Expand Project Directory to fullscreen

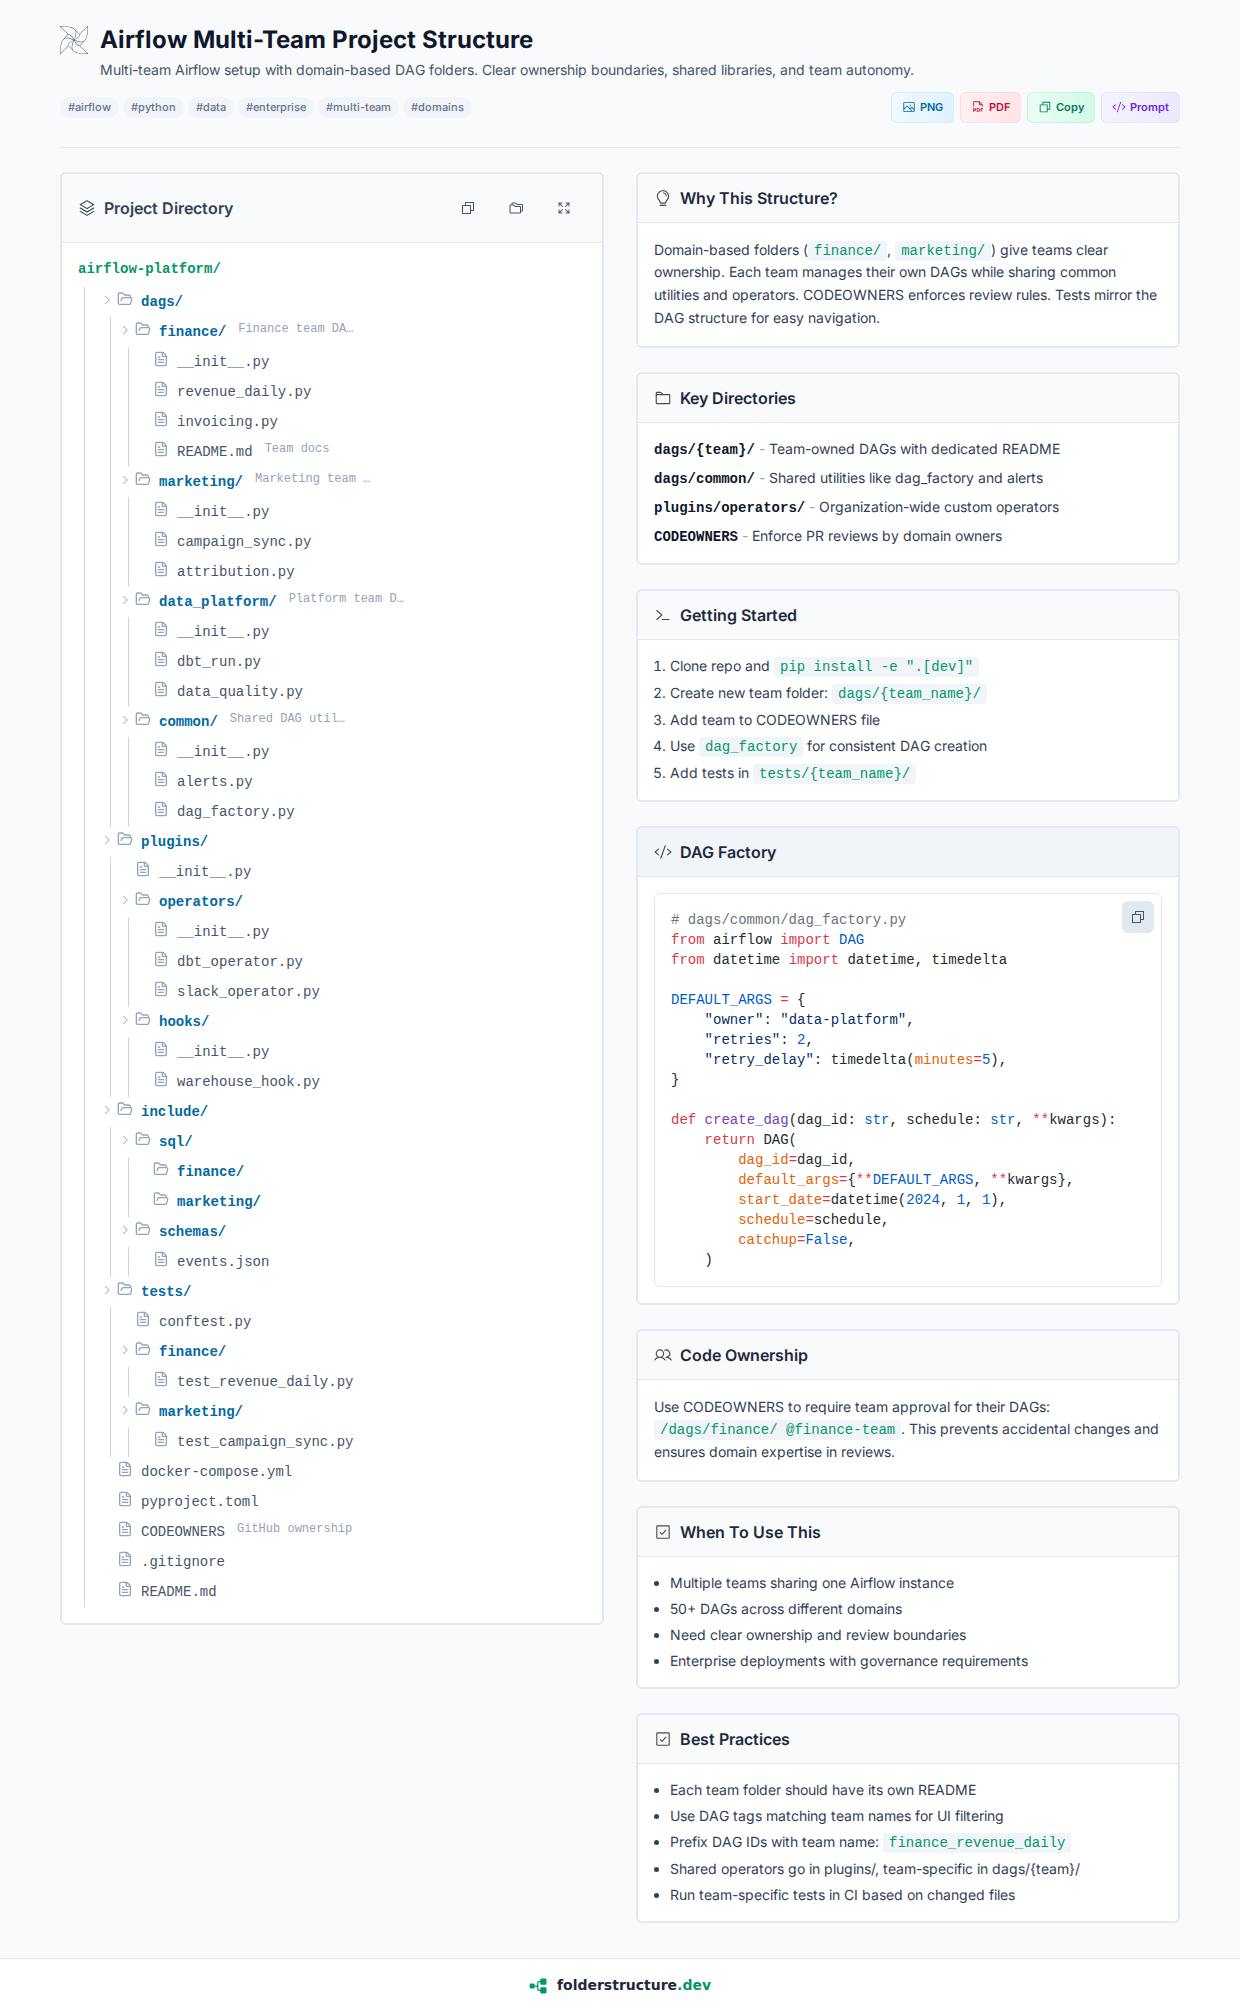click(x=564, y=208)
